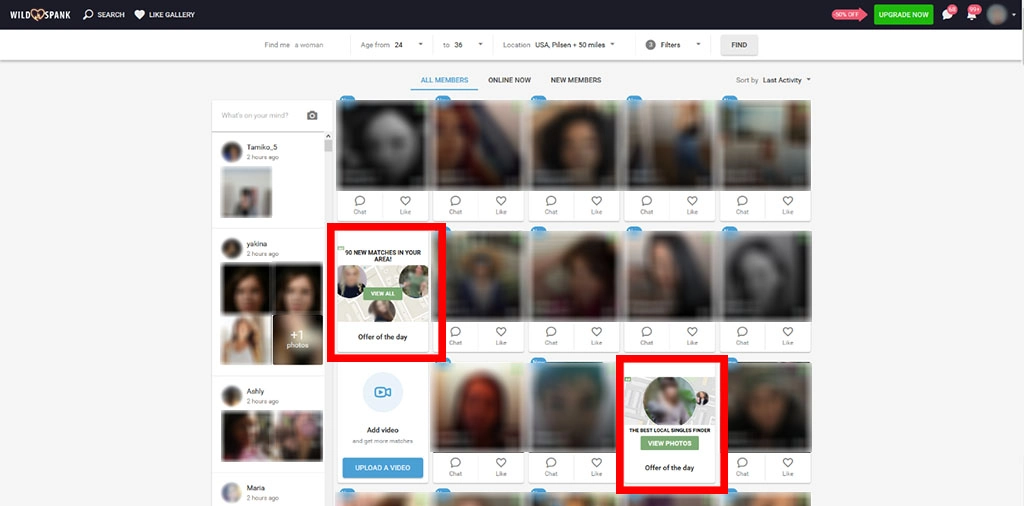Open the Wild Spank logo home link
1024x506 pixels.
click(40, 14)
